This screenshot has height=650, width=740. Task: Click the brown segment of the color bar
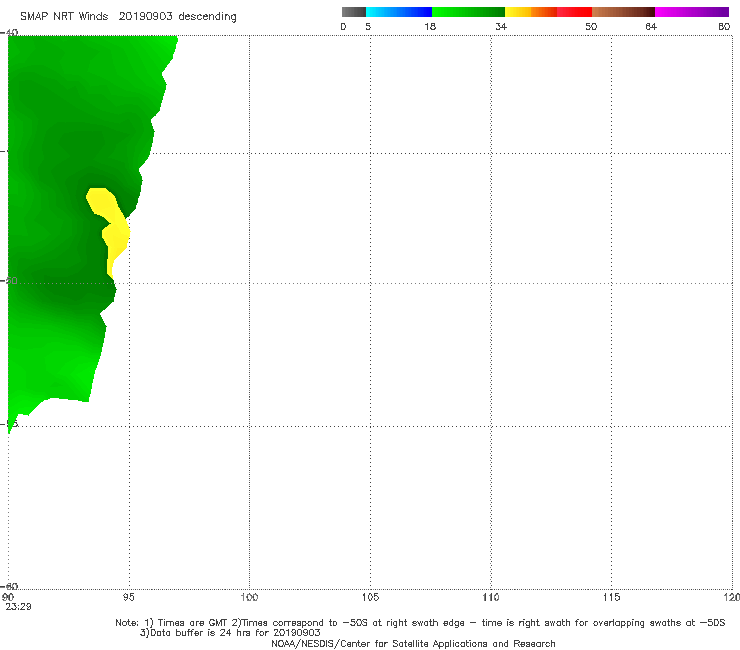(x=623, y=12)
